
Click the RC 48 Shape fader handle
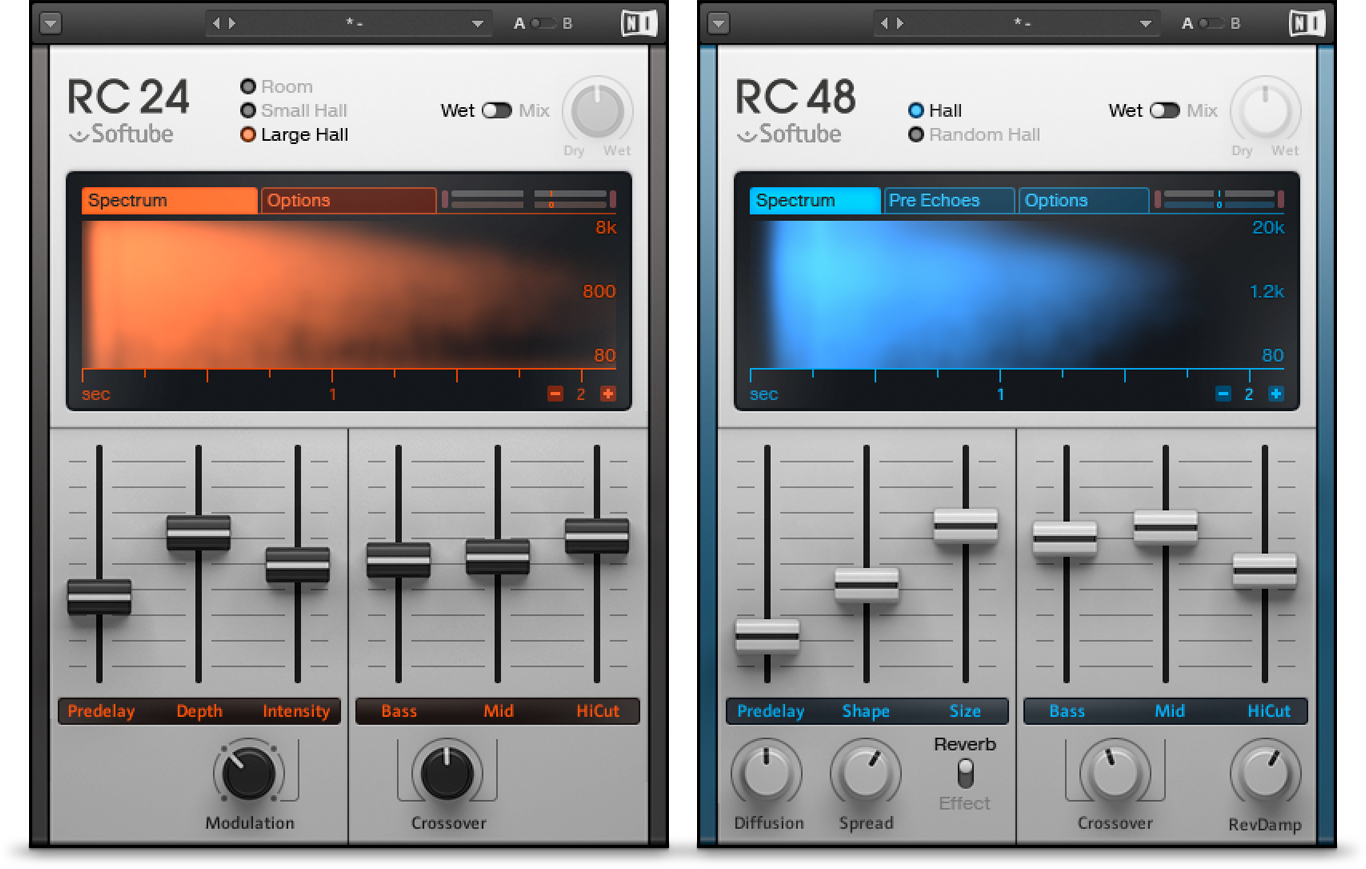[x=866, y=585]
